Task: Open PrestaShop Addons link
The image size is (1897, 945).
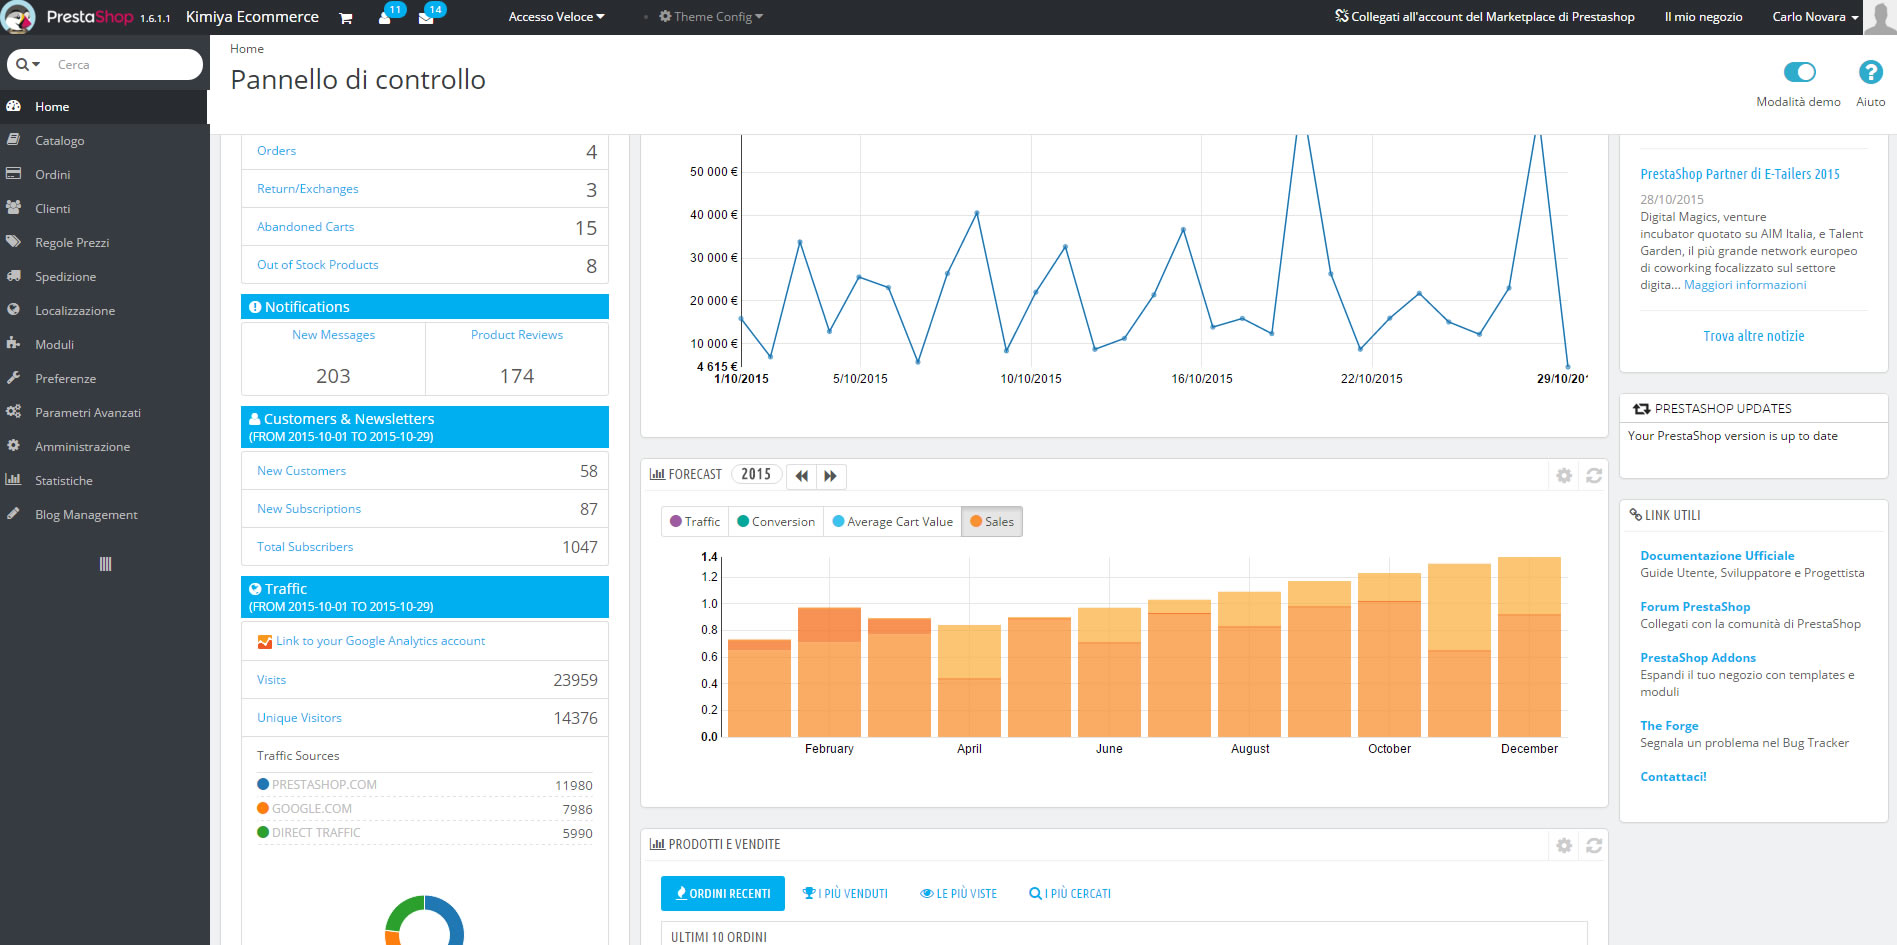Action: 1698,658
